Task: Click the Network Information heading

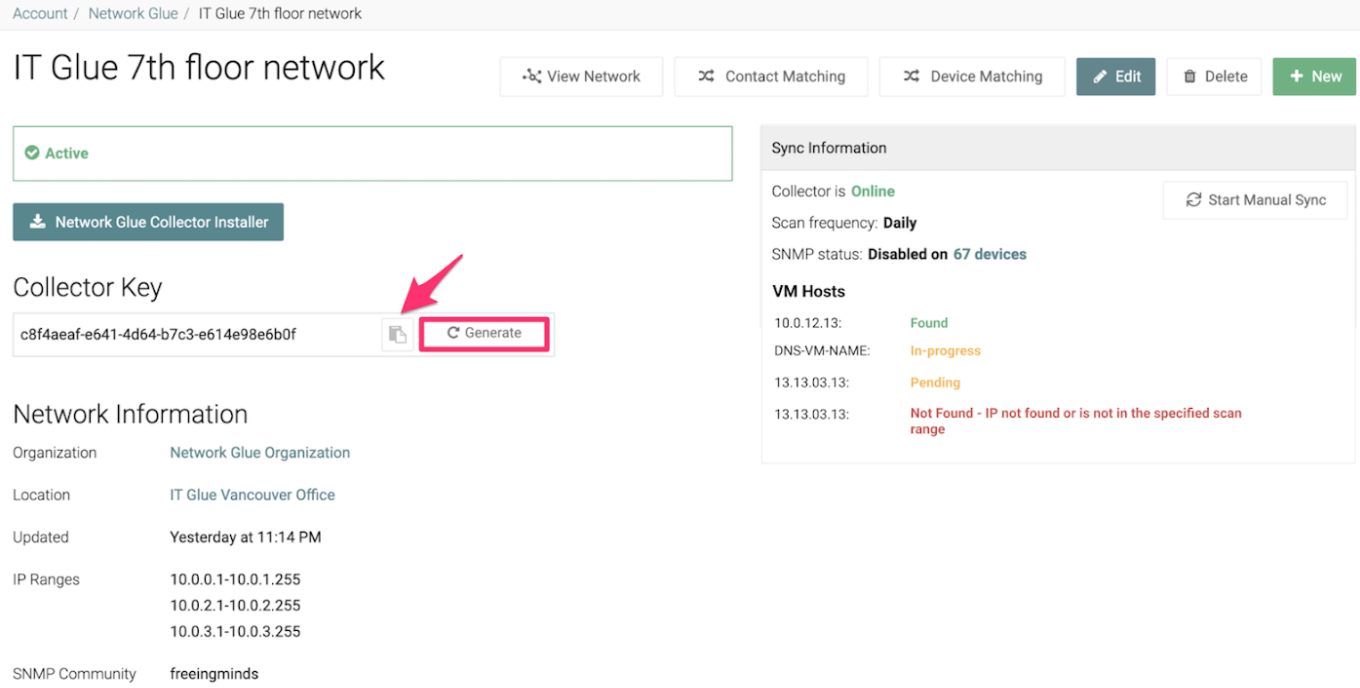Action: (x=130, y=414)
